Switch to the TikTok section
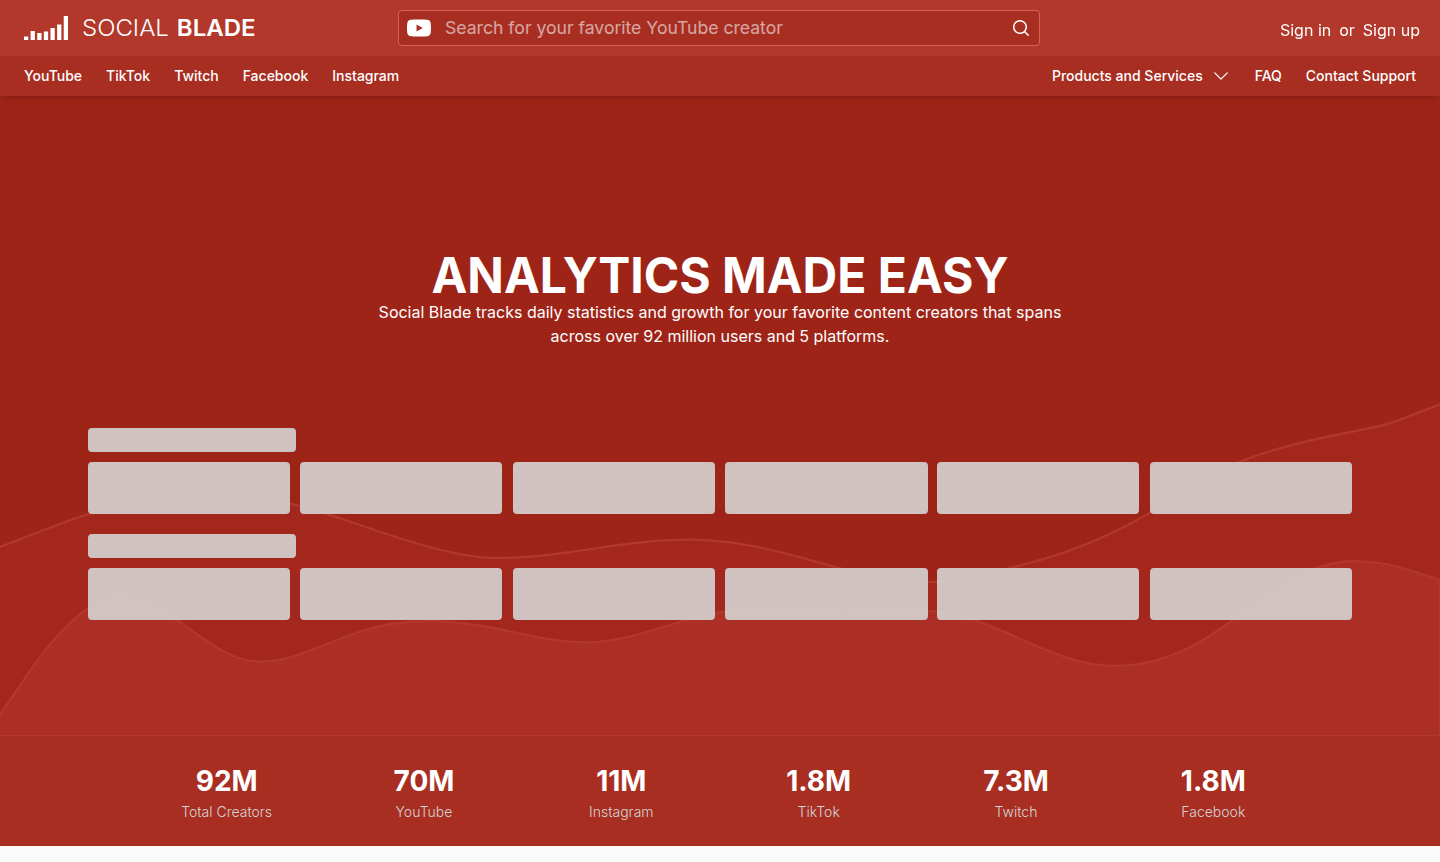This screenshot has height=862, width=1440. tap(128, 76)
